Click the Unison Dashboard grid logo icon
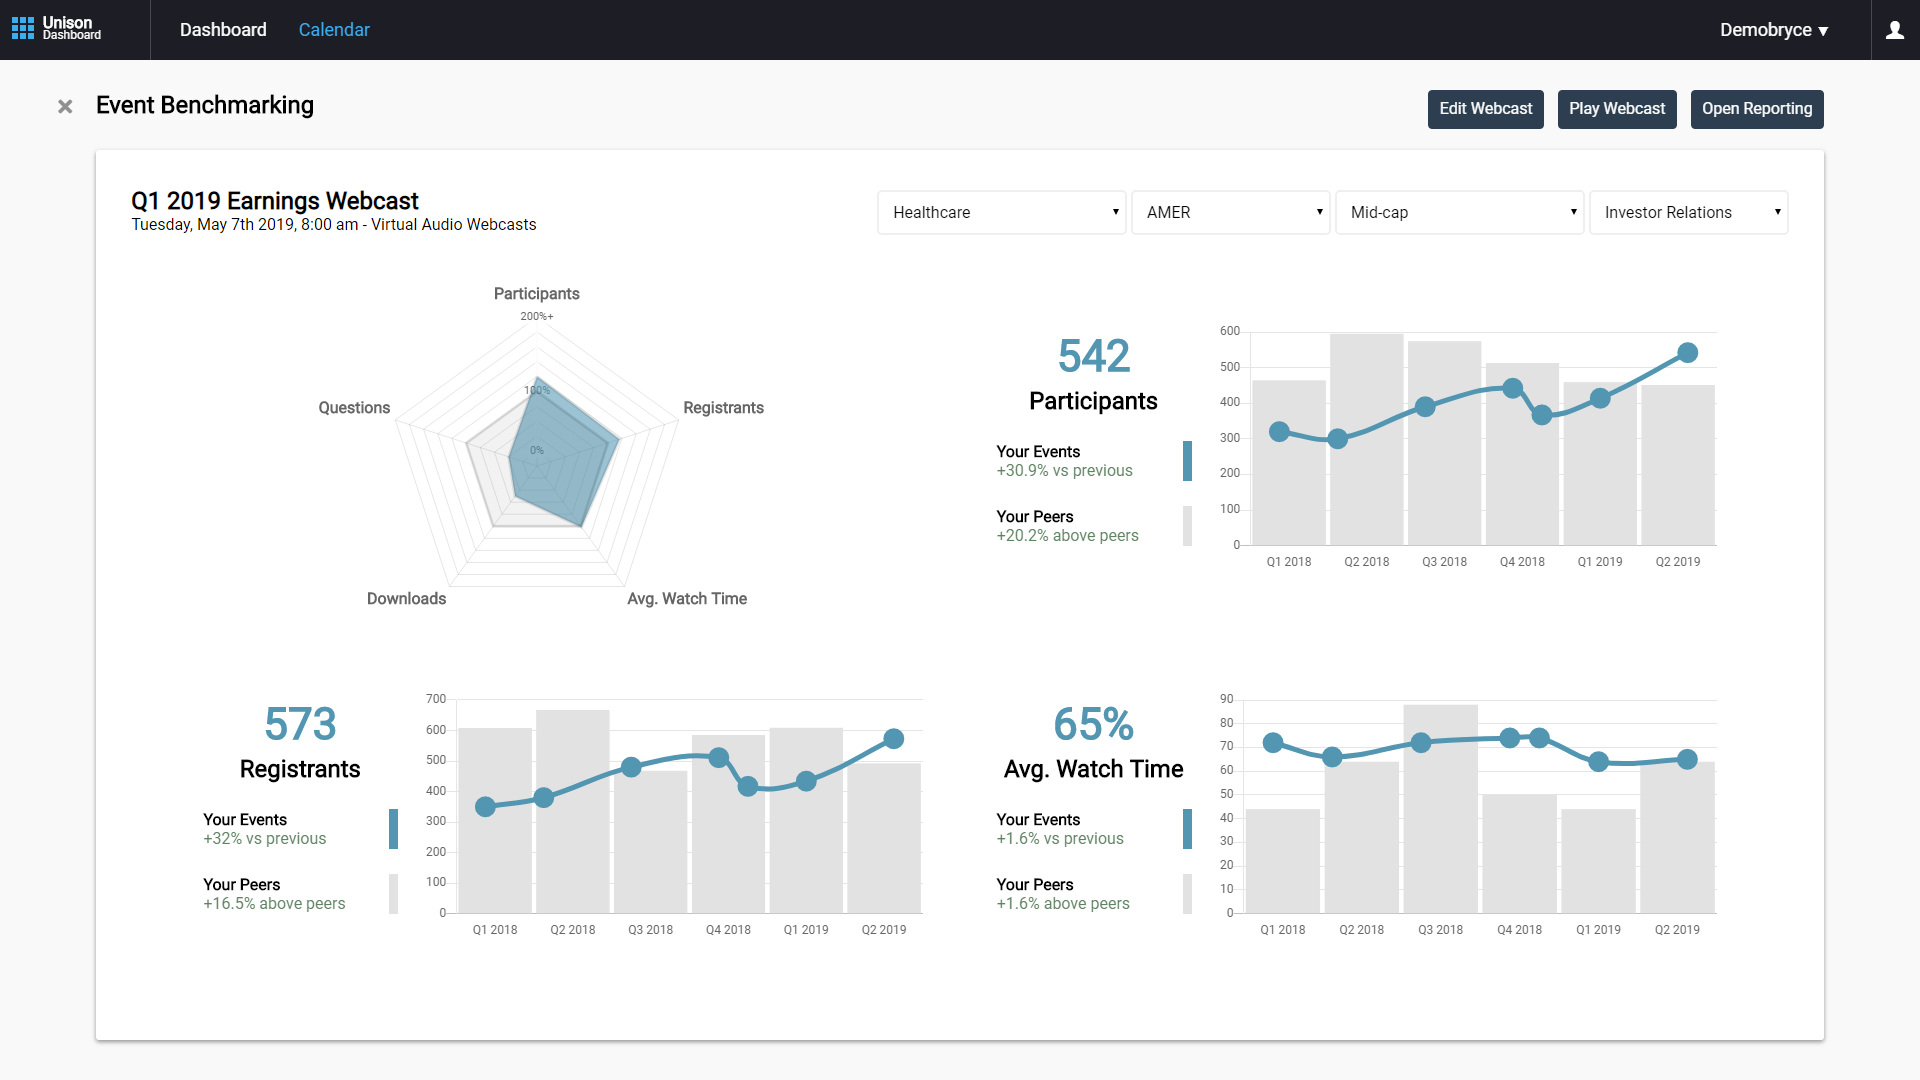This screenshot has height=1080, width=1920. (23, 28)
